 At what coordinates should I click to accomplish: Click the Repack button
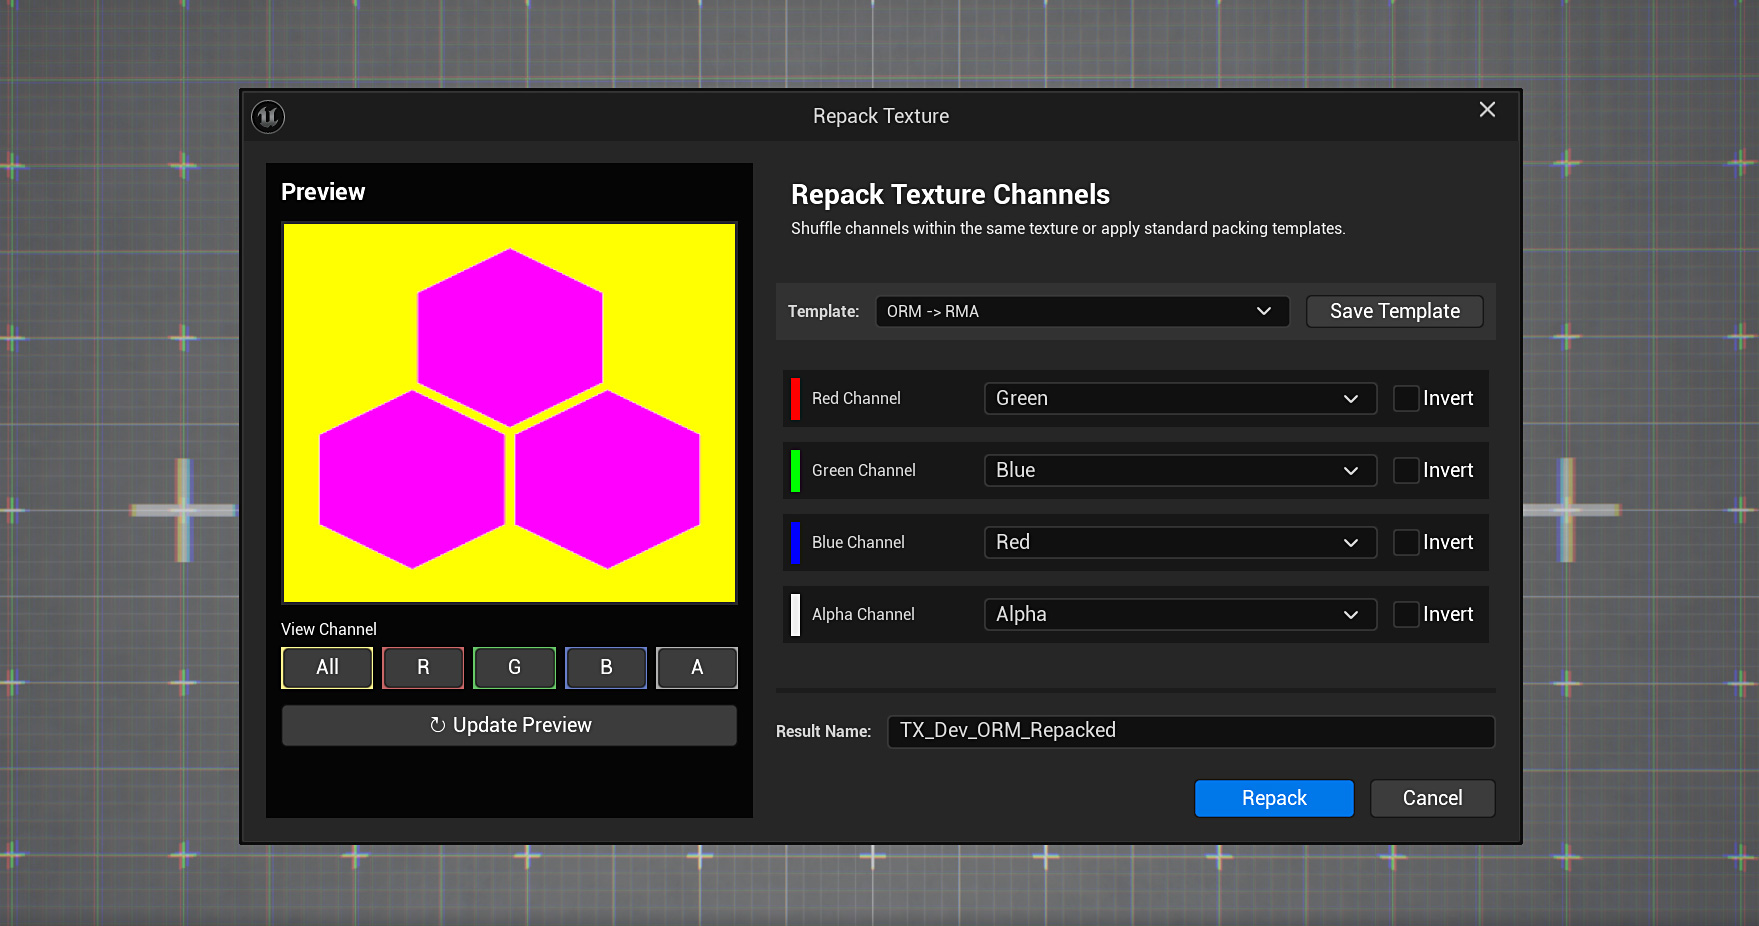click(1273, 798)
